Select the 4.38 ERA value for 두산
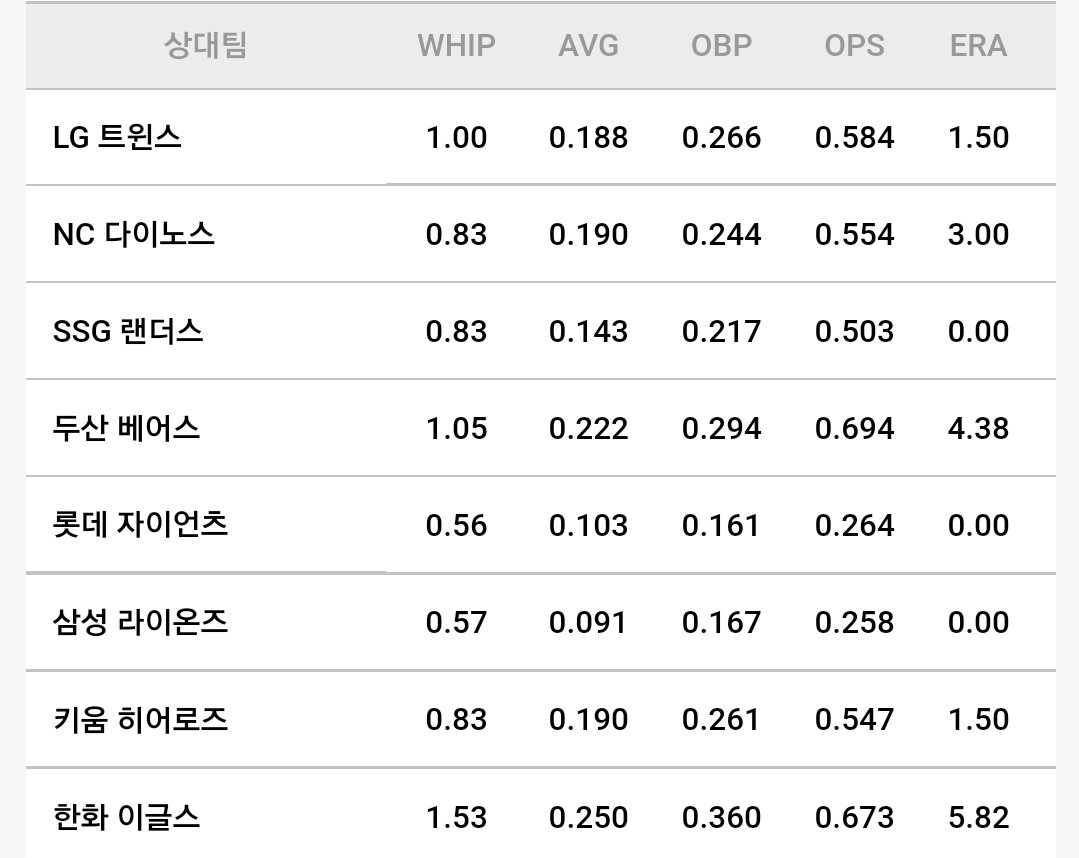This screenshot has width=1079, height=858. pos(978,429)
